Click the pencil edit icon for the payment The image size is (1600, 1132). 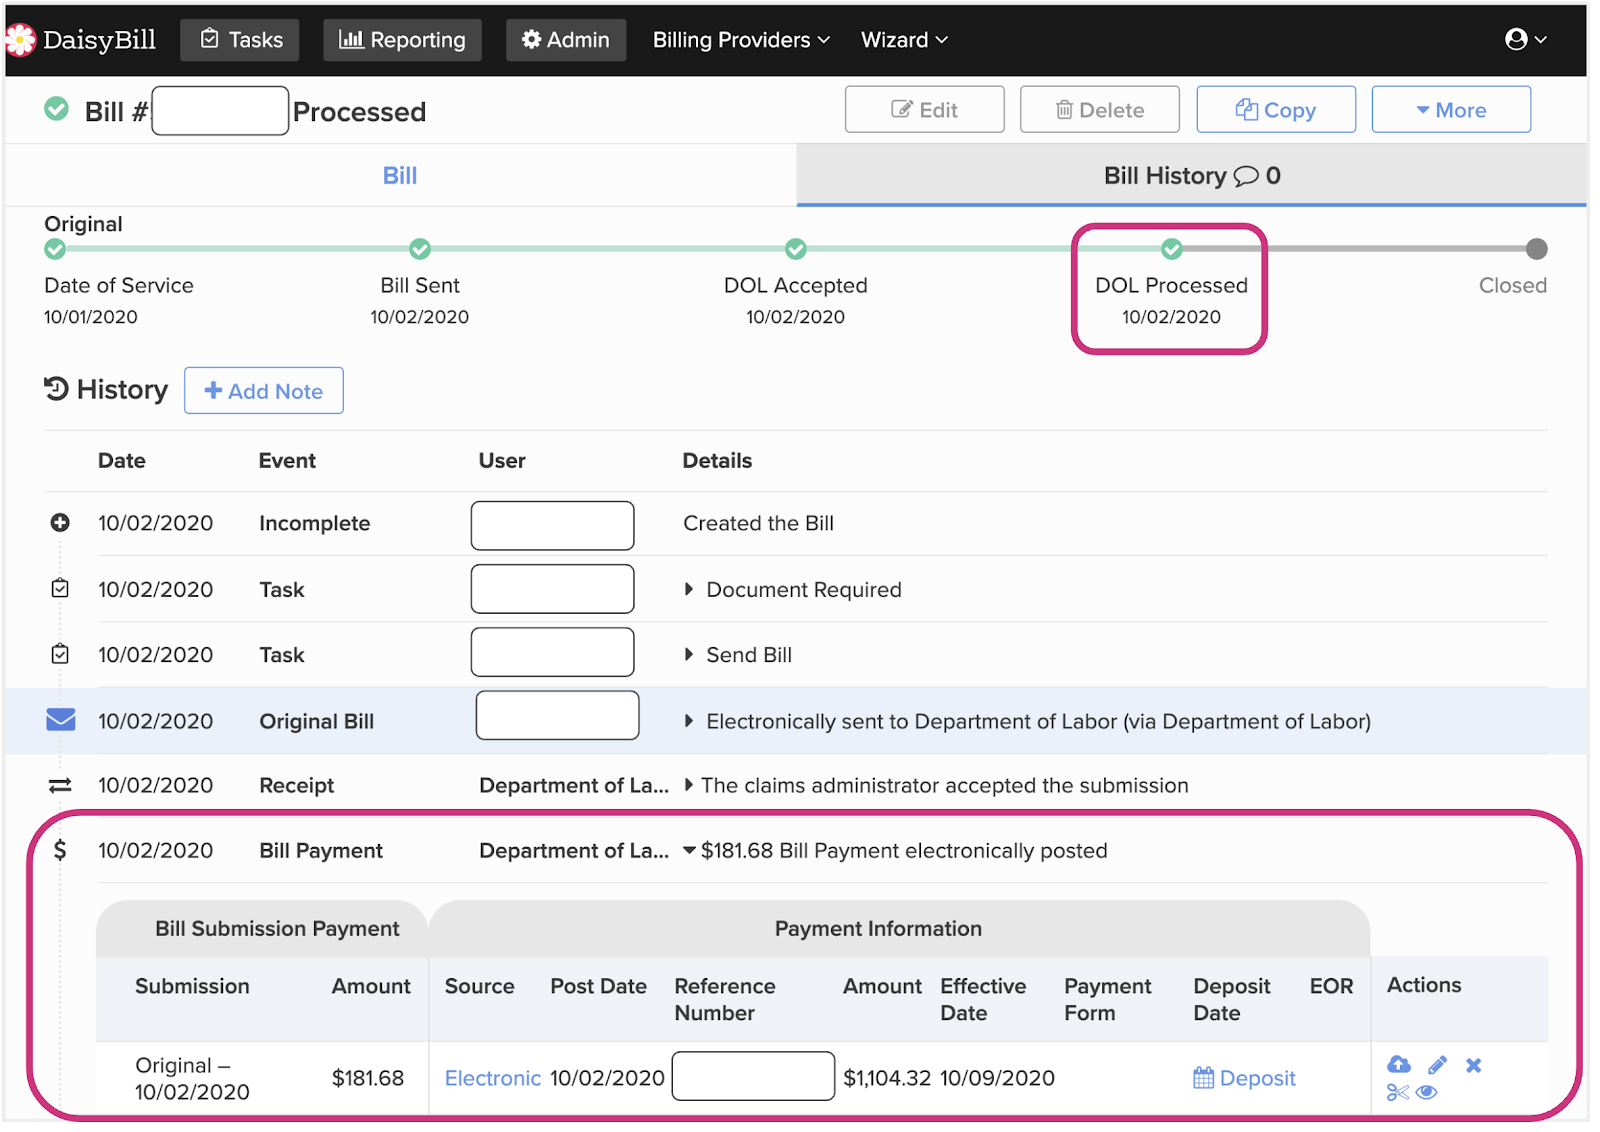[x=1437, y=1065]
